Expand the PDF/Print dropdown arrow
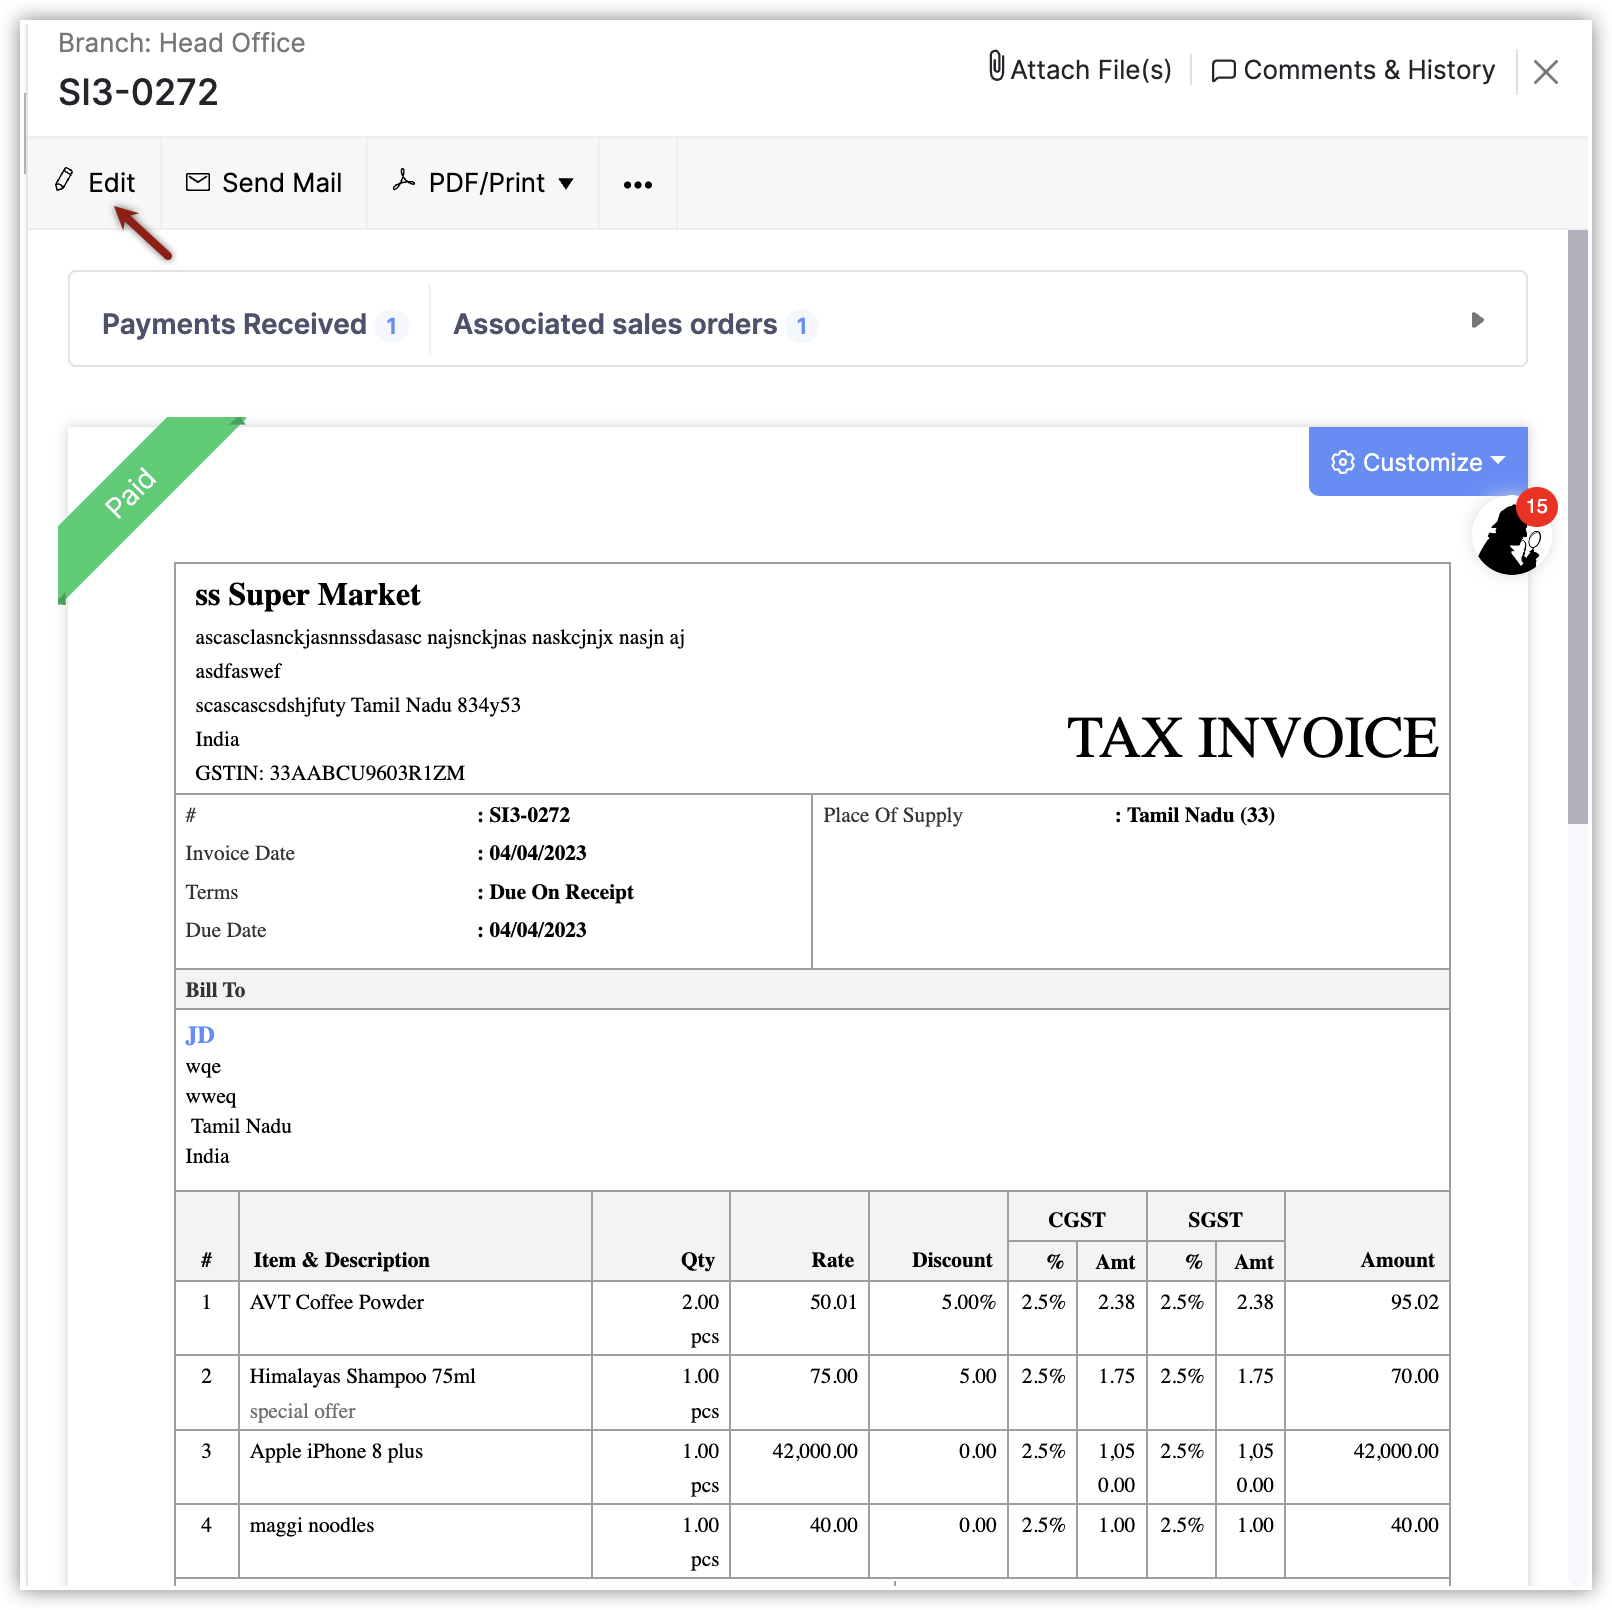The width and height of the screenshot is (1612, 1610). point(566,184)
